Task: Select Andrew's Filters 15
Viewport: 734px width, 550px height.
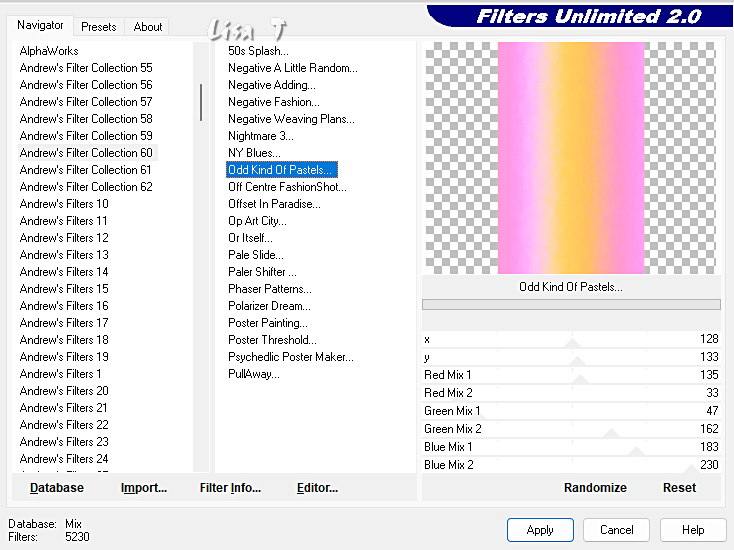Action: point(64,289)
